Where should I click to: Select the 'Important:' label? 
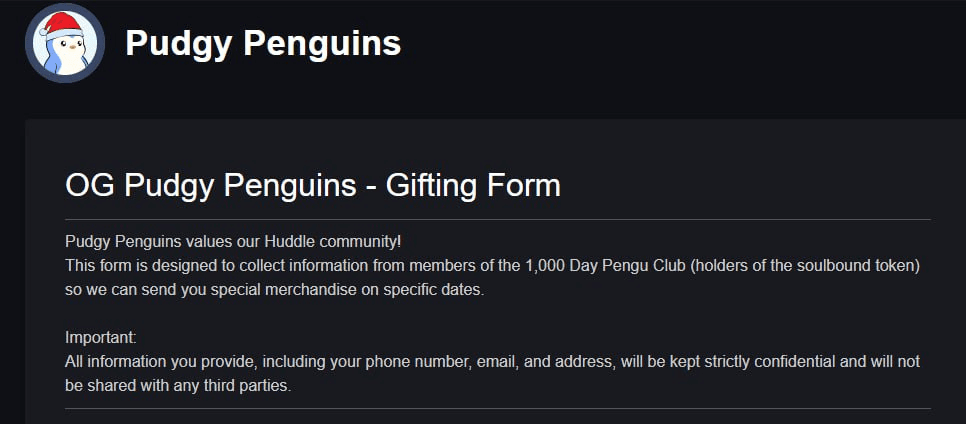click(x=100, y=338)
